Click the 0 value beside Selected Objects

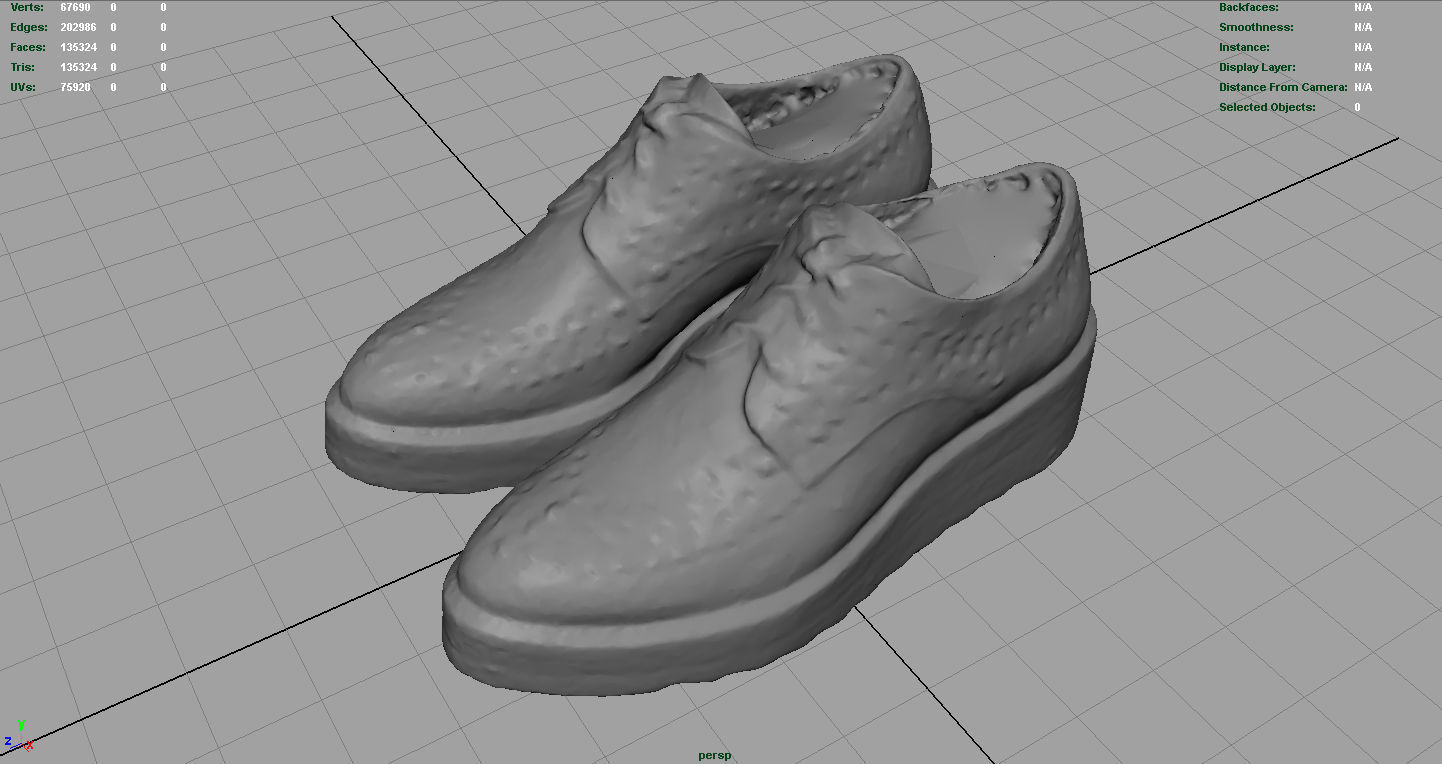(1357, 107)
